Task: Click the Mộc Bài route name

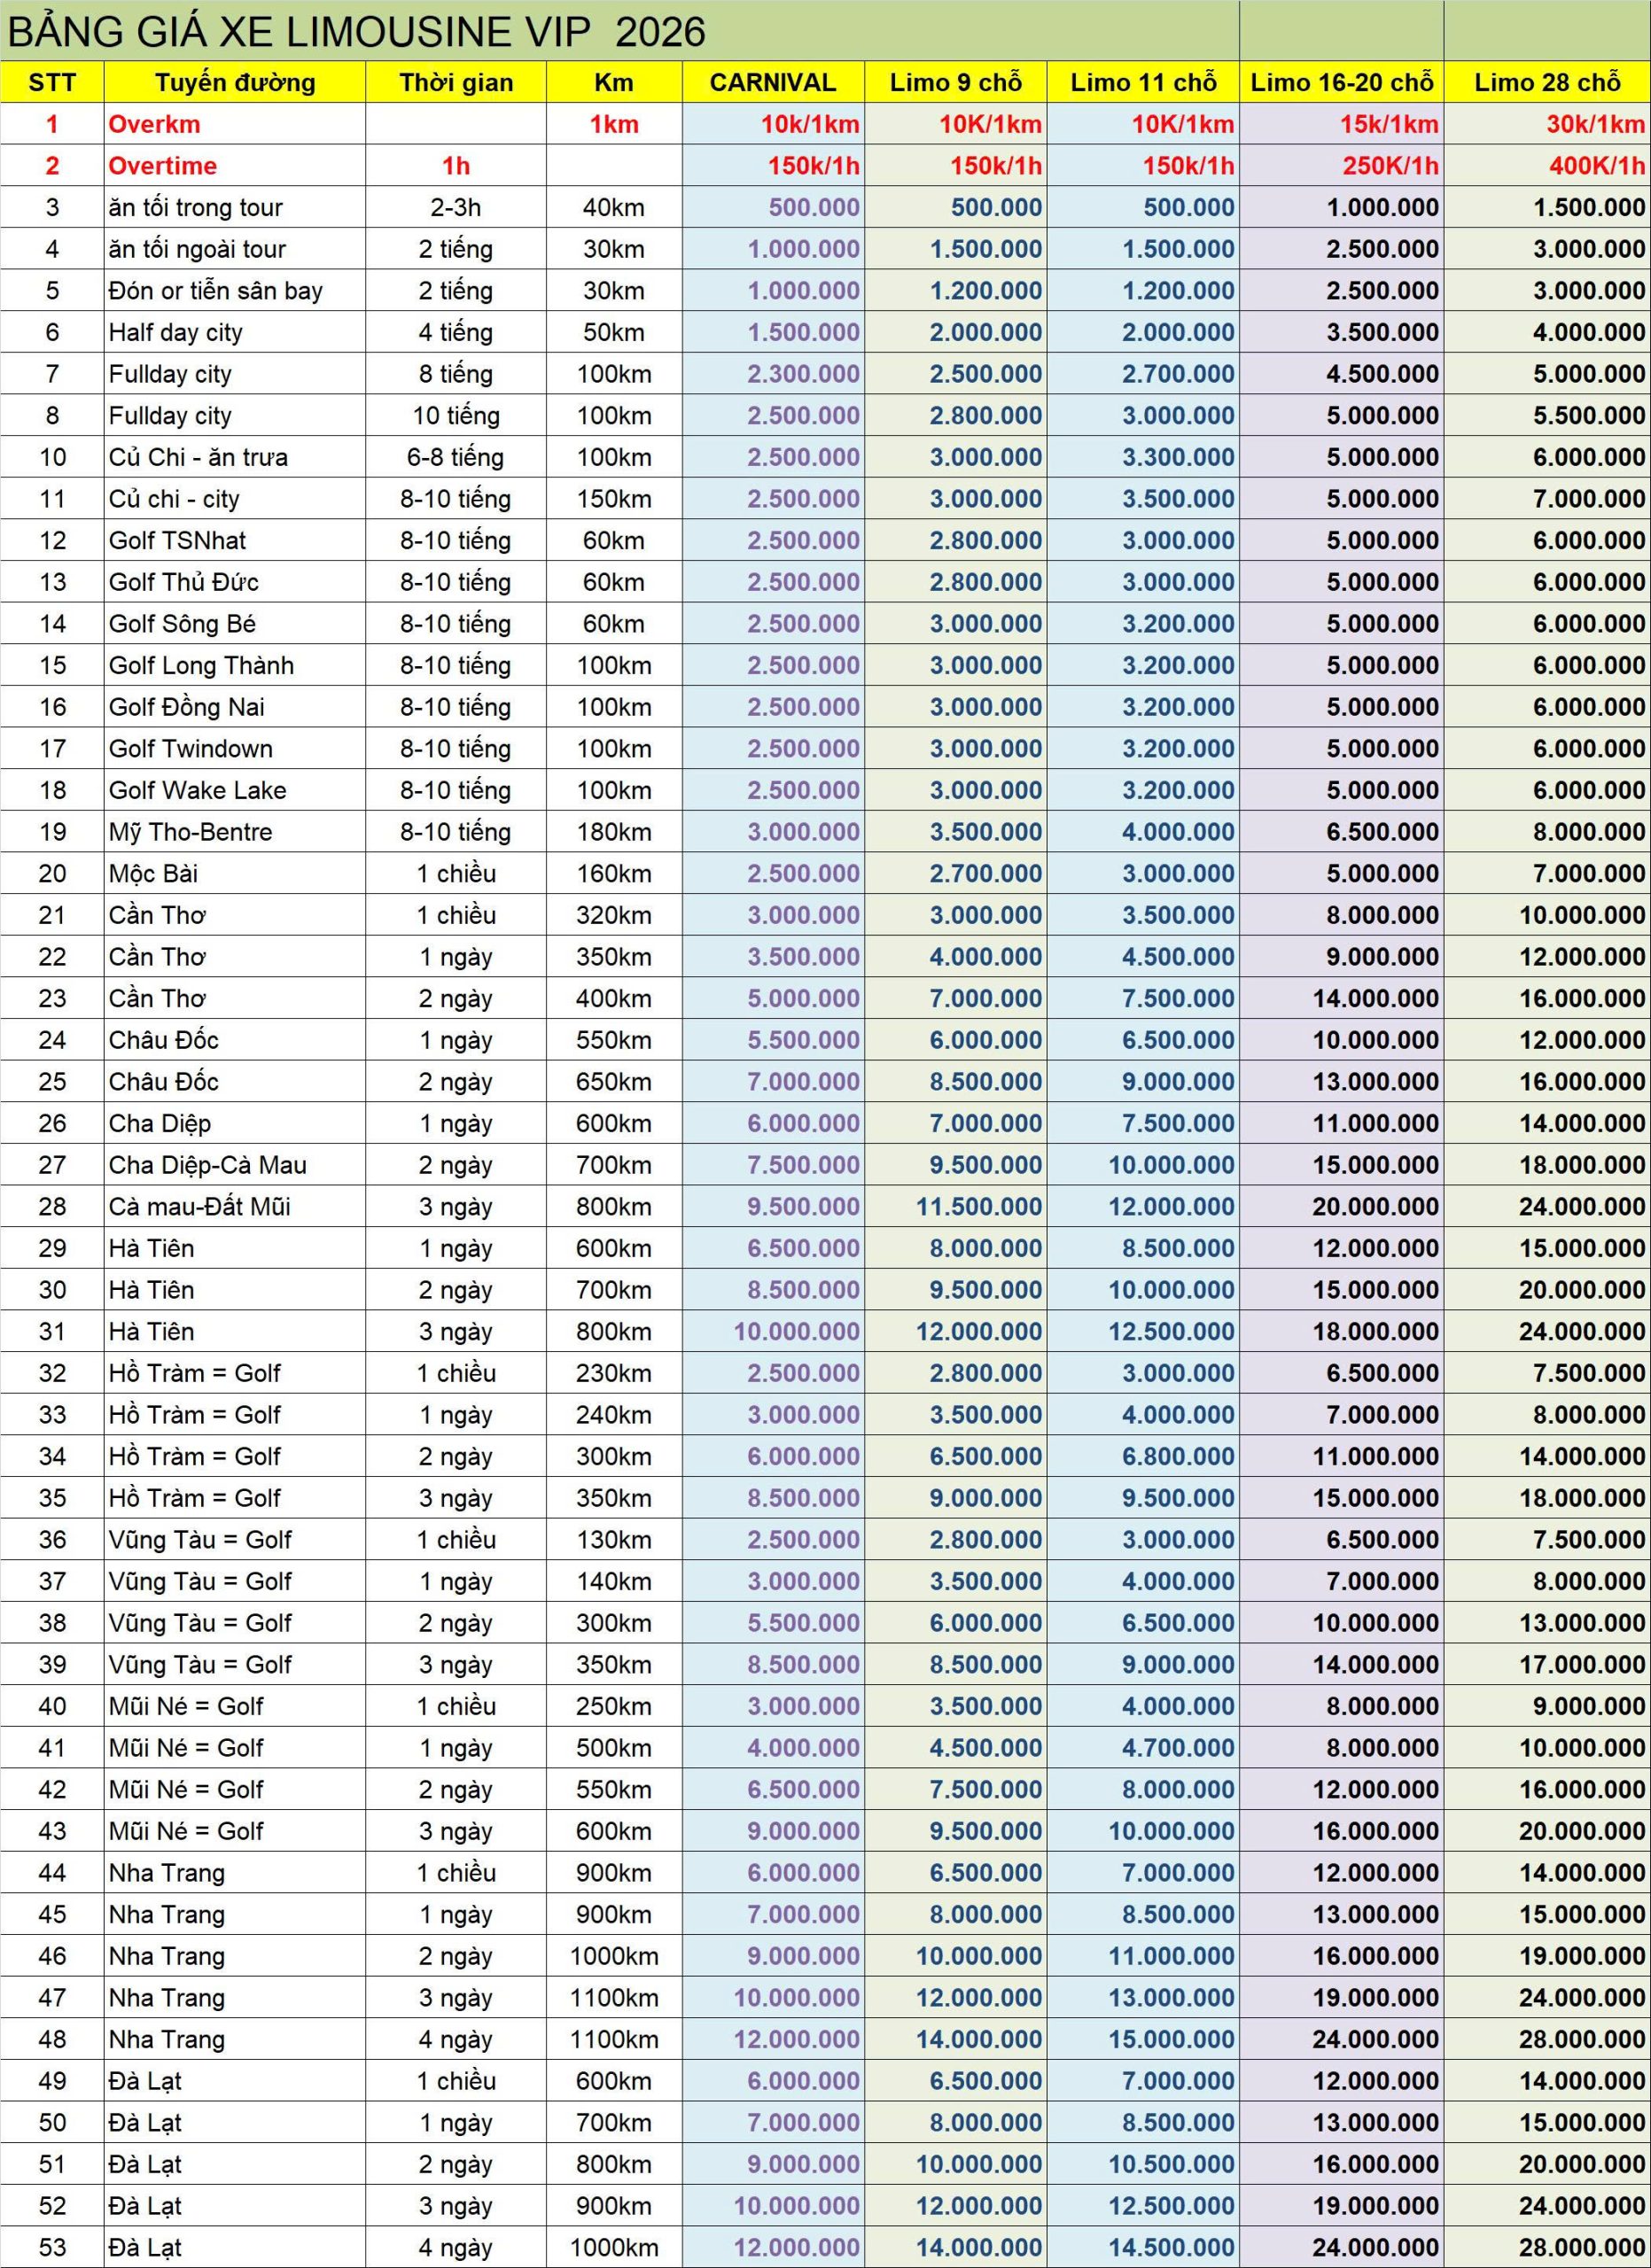Action: point(154,873)
